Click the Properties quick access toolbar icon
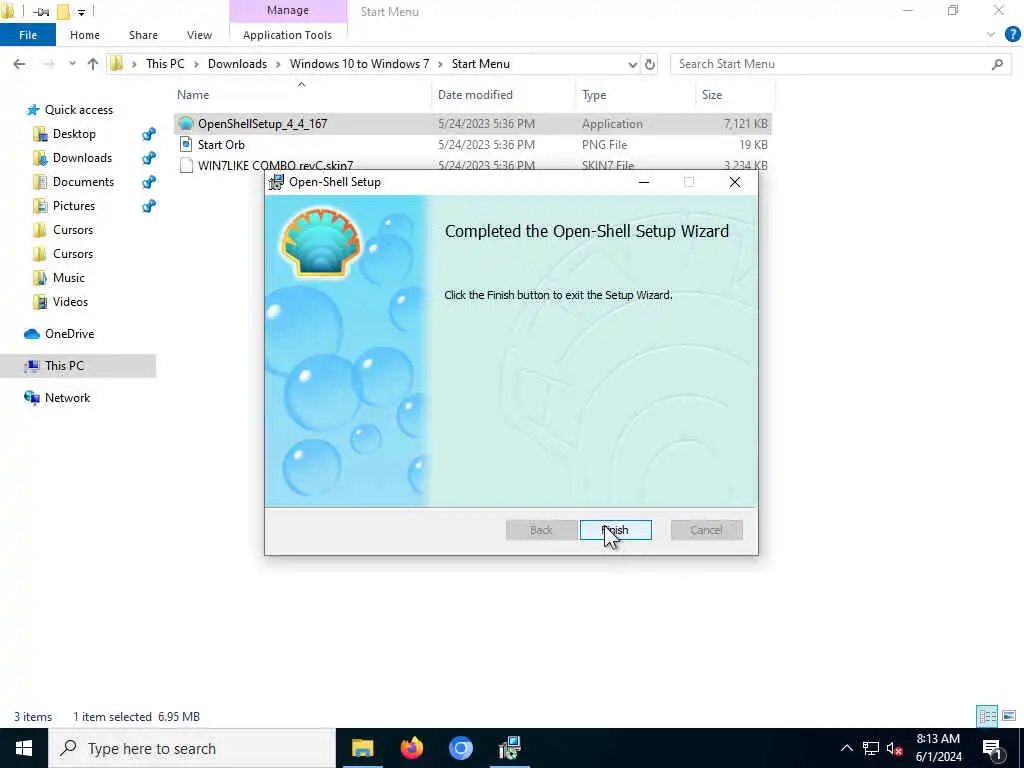The height and width of the screenshot is (768, 1024). click(40, 12)
